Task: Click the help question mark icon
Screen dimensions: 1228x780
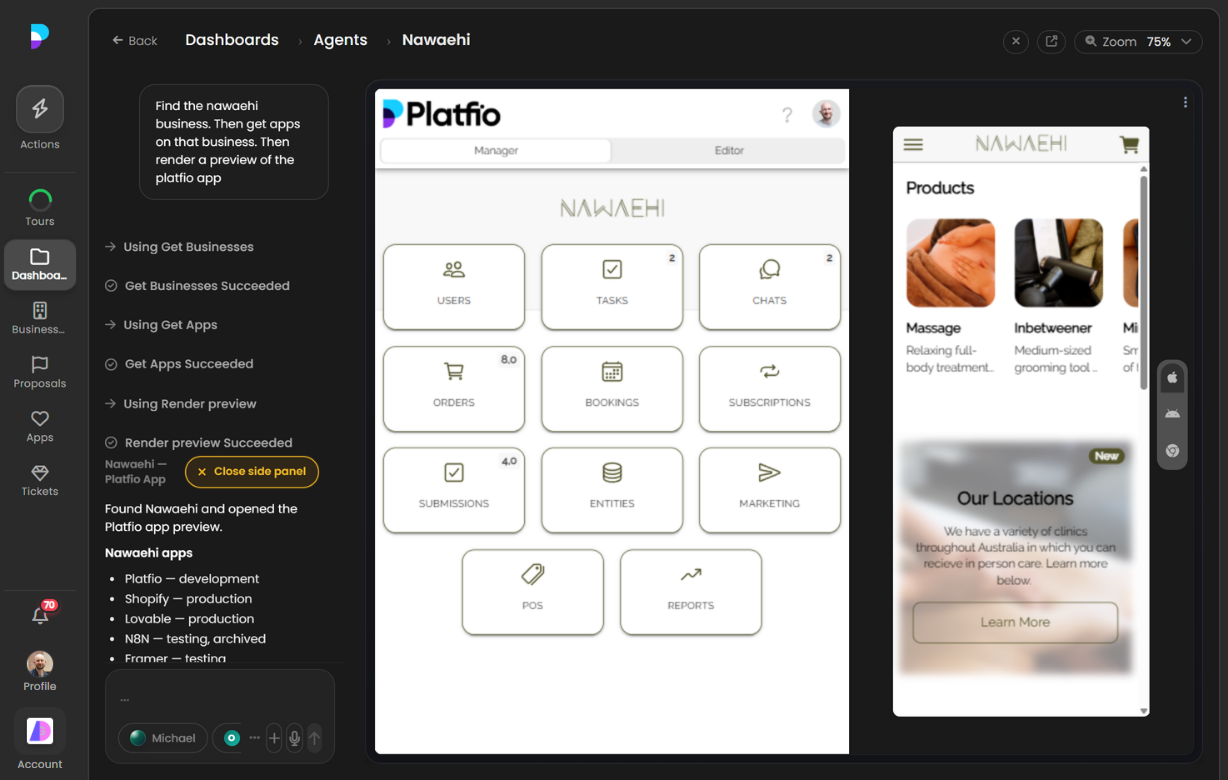Action: pos(787,115)
